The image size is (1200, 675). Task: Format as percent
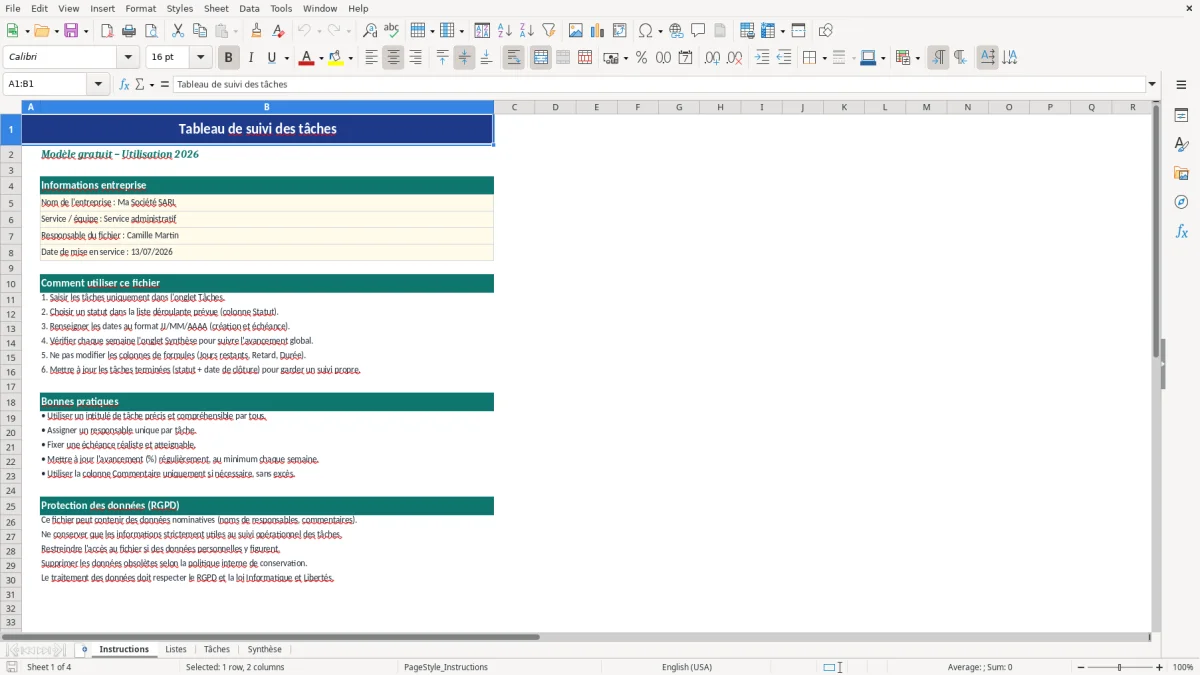pyautogui.click(x=642, y=58)
